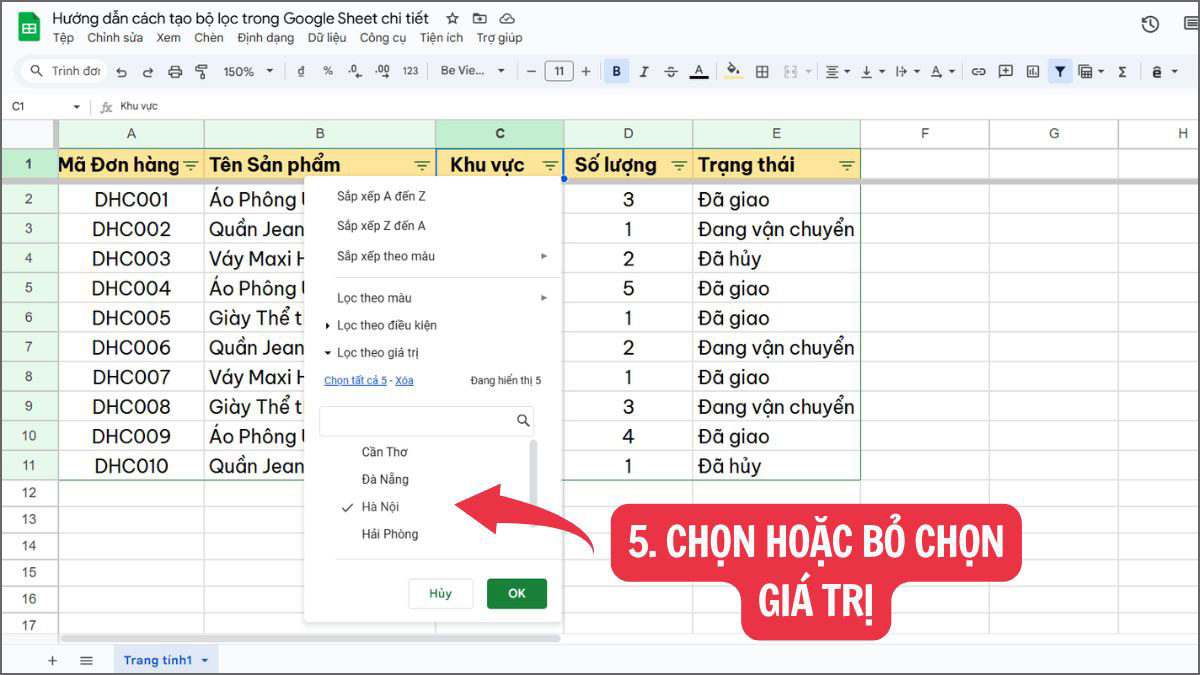
Task: Insert a link from the toolbar
Action: 978,71
